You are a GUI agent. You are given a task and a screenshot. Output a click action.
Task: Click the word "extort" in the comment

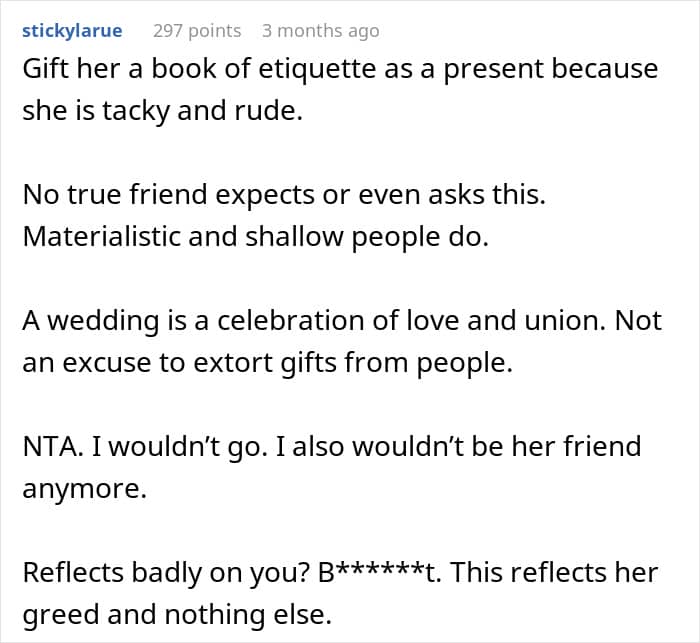click(216, 361)
